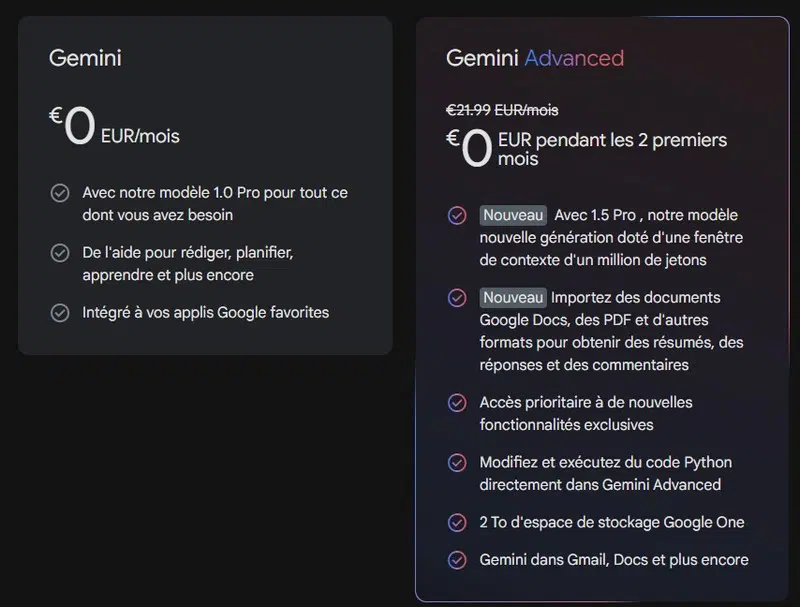
Task: Click the checkmark next to "Accès prioritaire" feature
Action: tap(457, 403)
